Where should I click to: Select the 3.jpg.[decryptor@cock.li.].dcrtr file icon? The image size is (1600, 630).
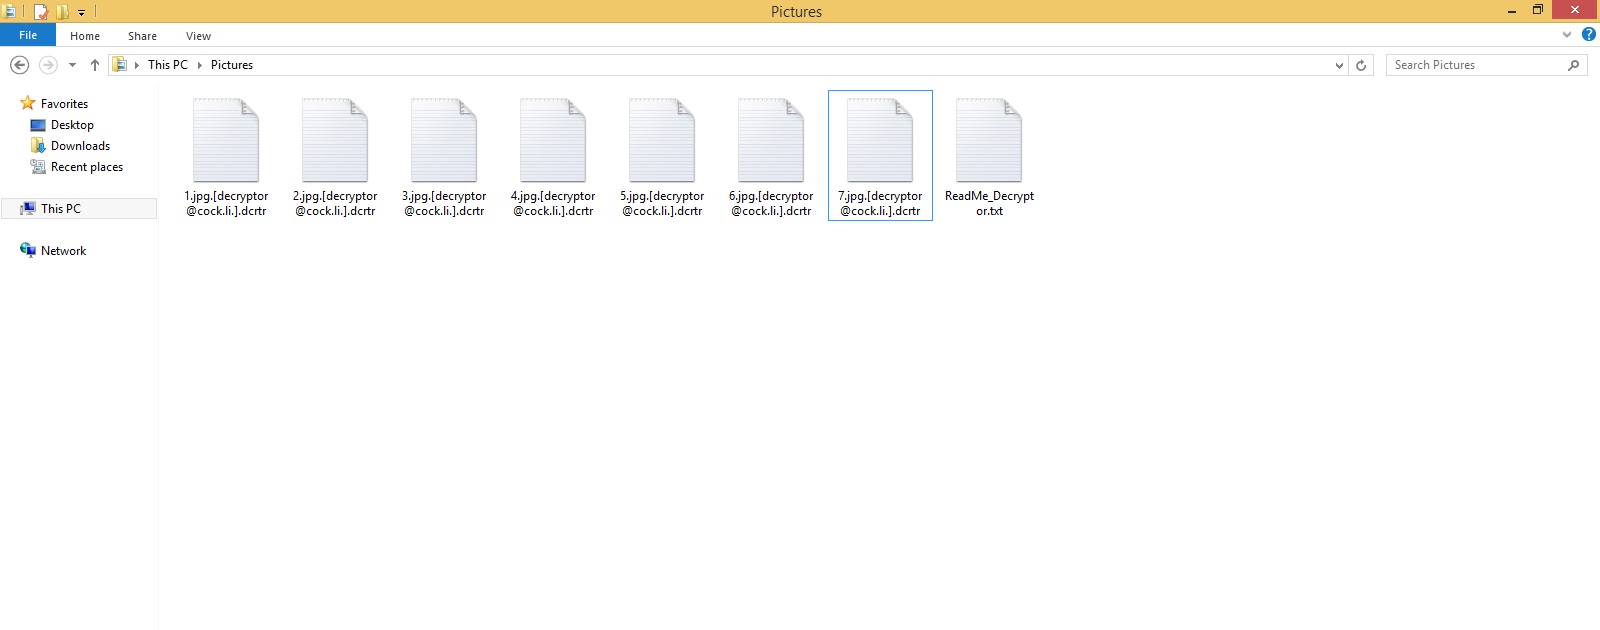(x=444, y=140)
